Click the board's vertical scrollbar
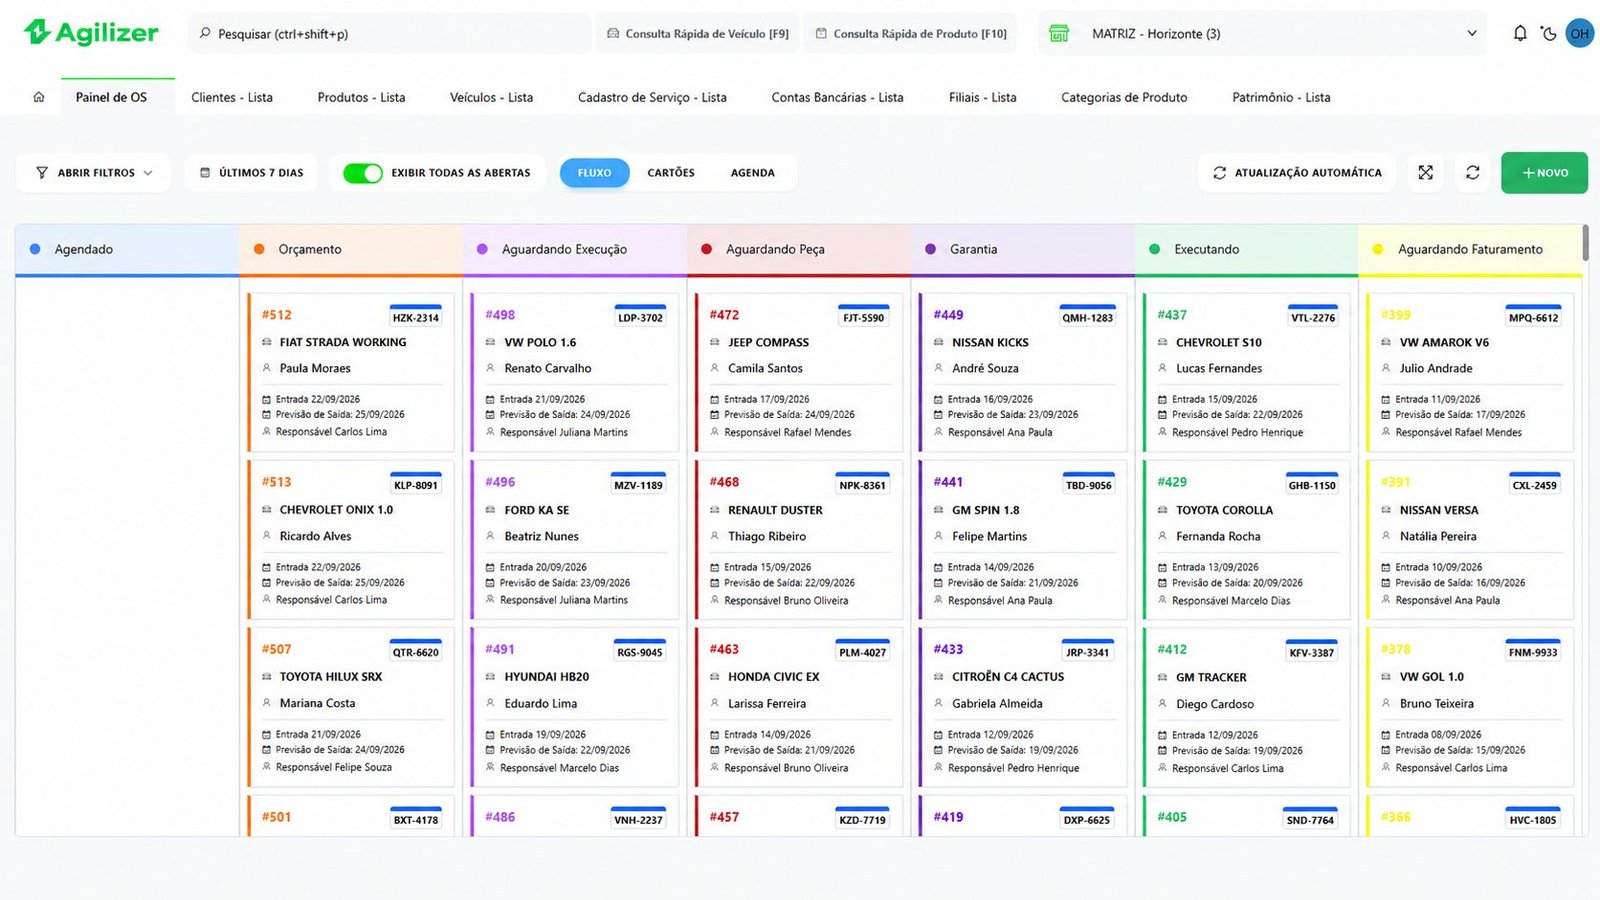 point(1585,245)
